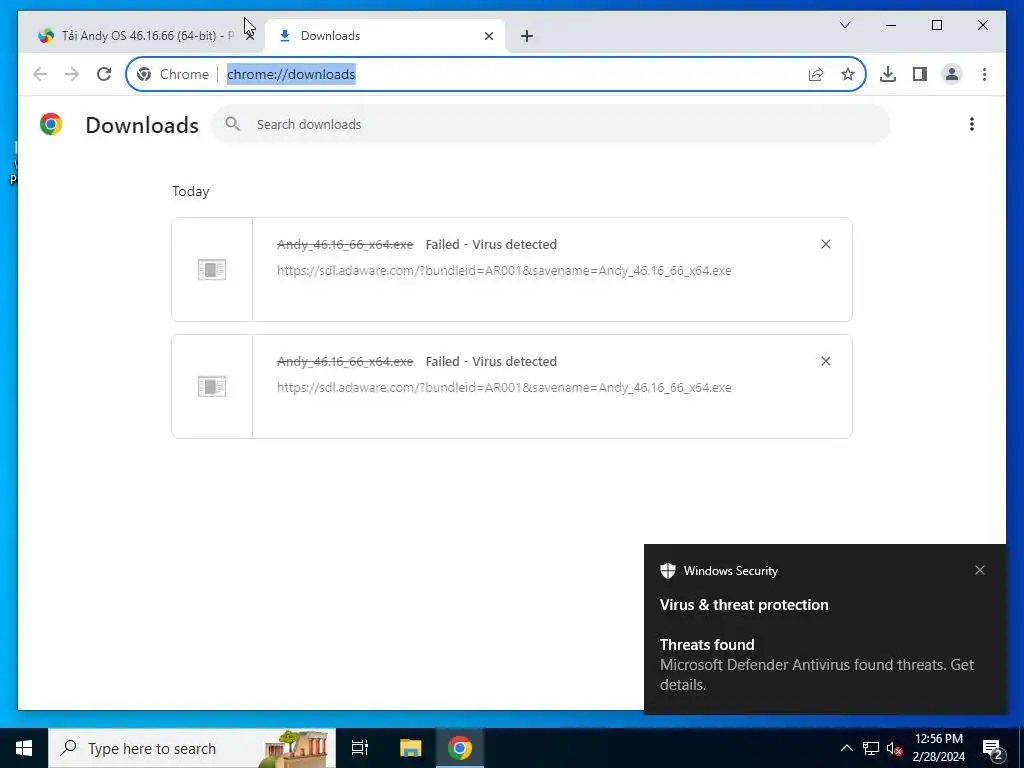Reload the page with the refresh icon
This screenshot has height=768, width=1024.
[x=104, y=74]
